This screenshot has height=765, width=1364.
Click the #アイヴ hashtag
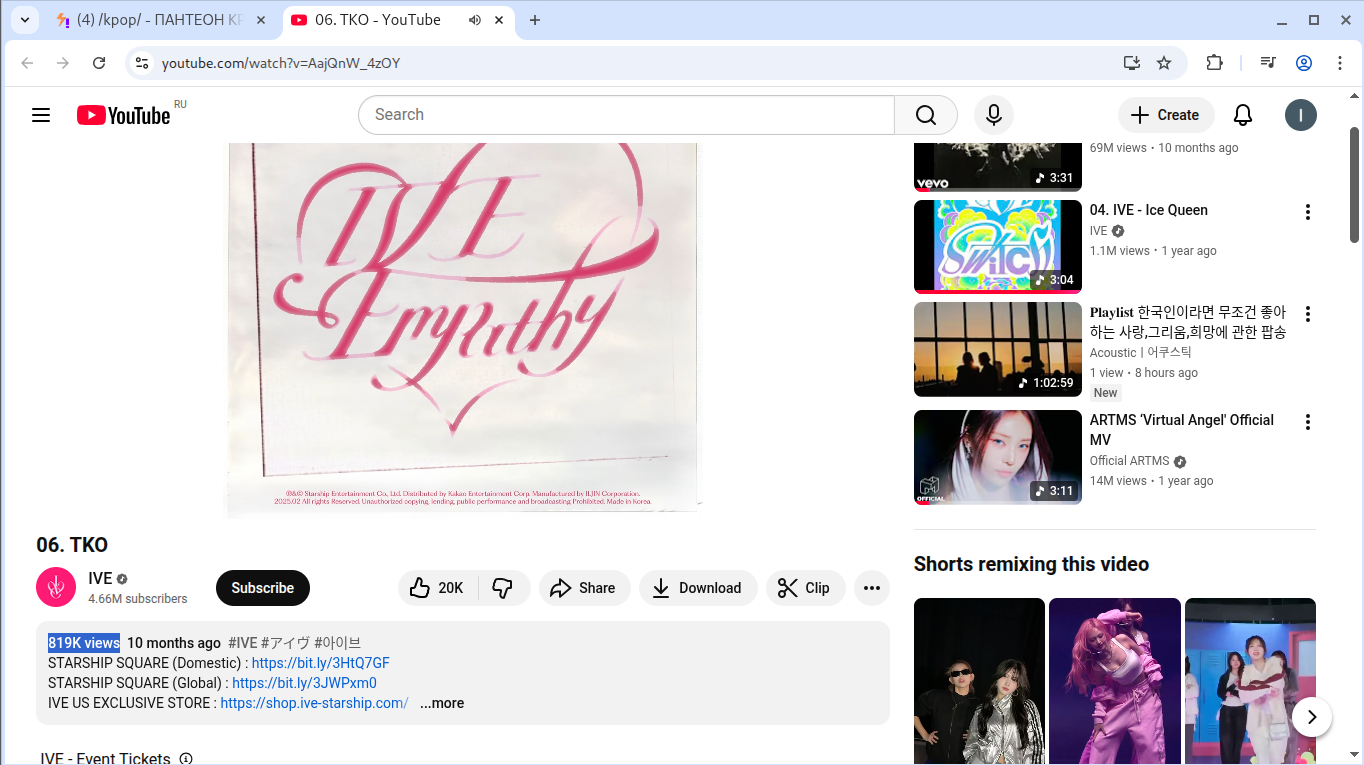point(285,643)
